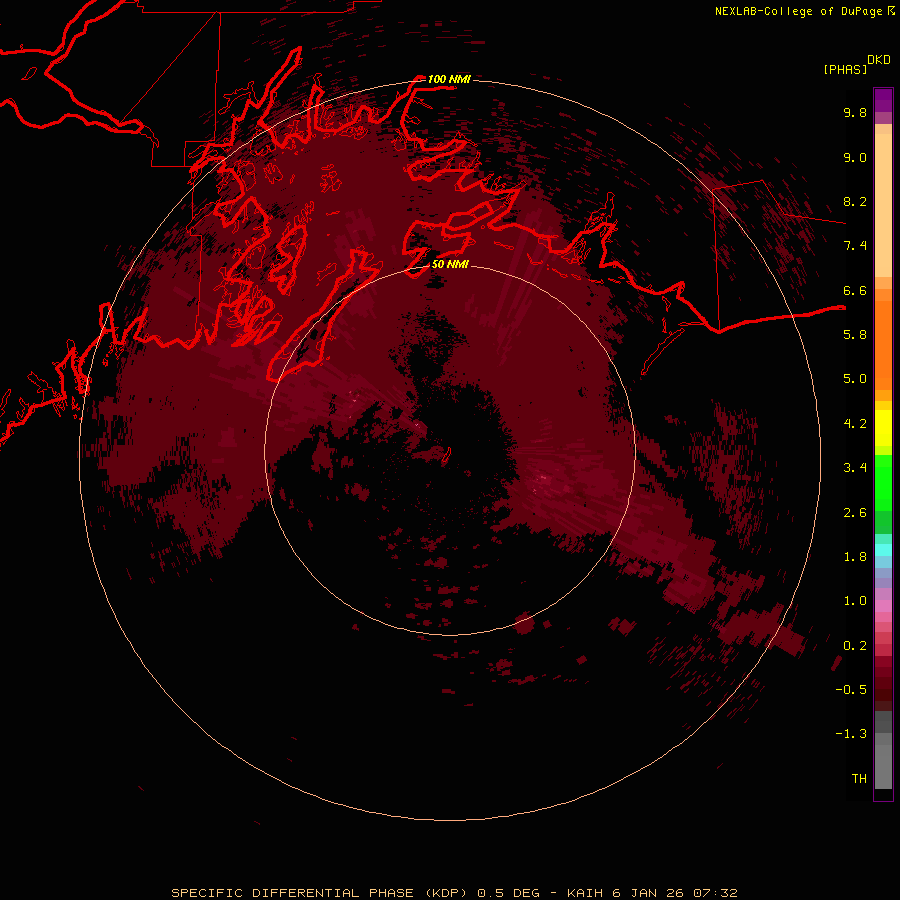Click the 3.4 value on color scale
Screen dimensions: 900x900
click(855, 468)
